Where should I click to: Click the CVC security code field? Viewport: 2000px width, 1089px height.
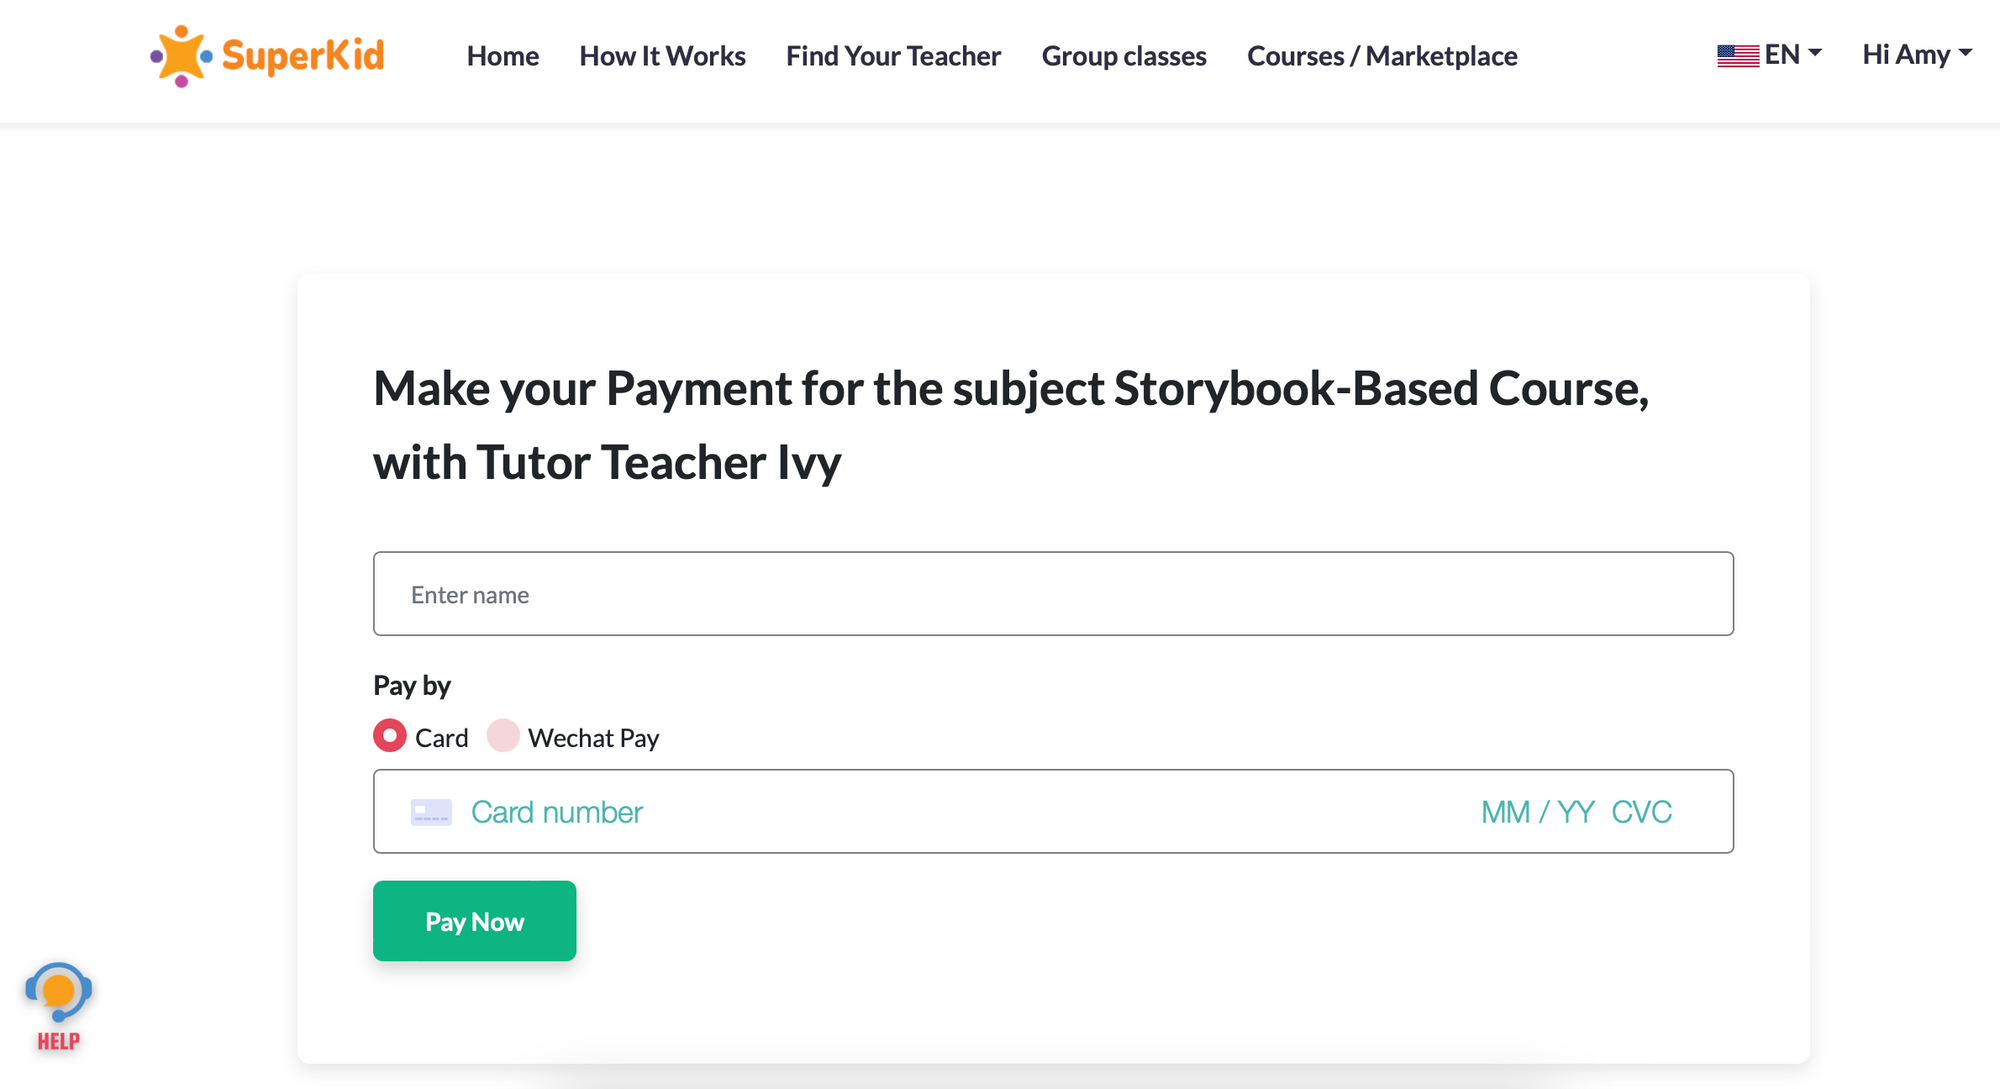pos(1641,812)
